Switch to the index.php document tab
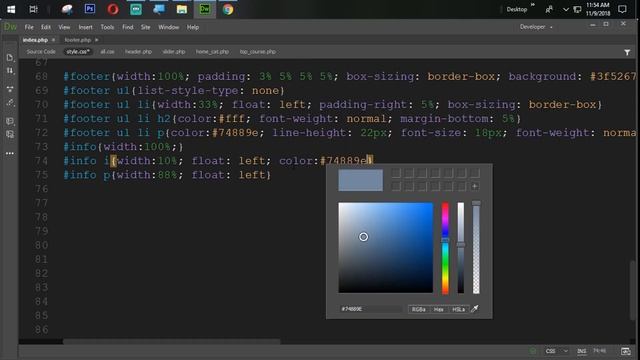 [x=35, y=40]
